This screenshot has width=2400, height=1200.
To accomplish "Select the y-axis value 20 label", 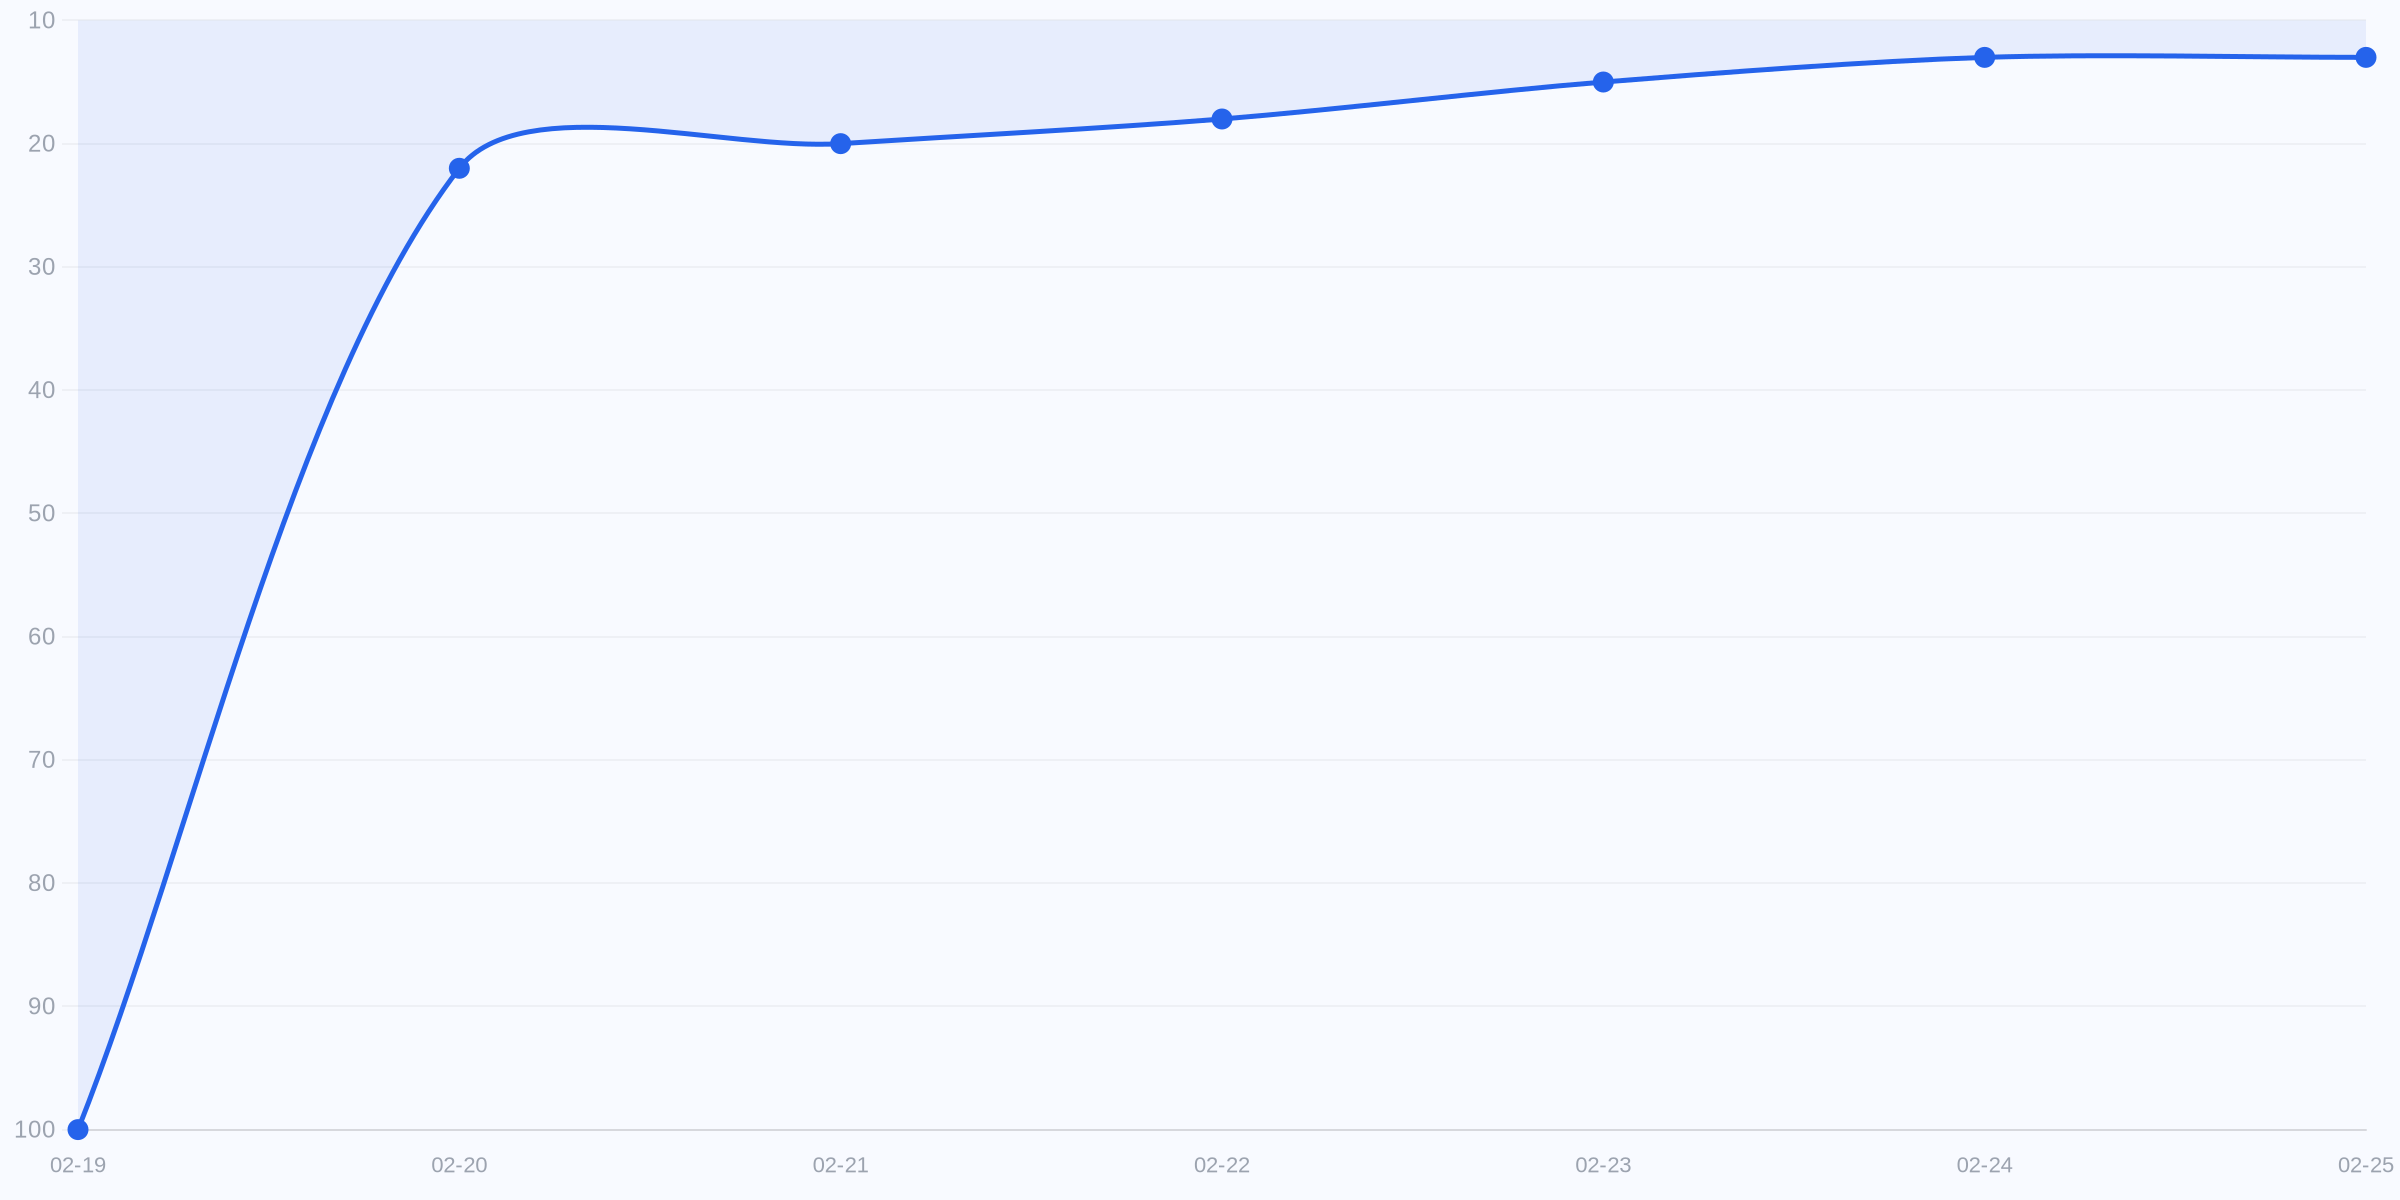I will click(42, 144).
